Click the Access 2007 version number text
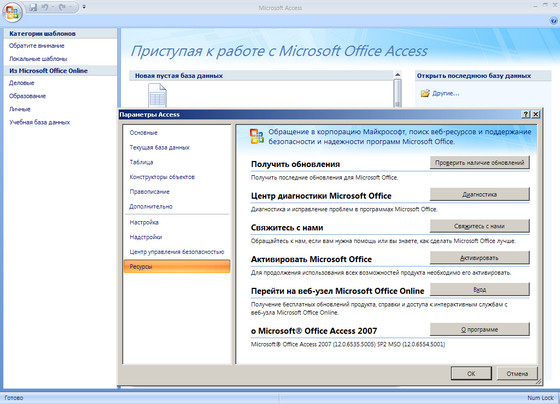 click(348, 345)
